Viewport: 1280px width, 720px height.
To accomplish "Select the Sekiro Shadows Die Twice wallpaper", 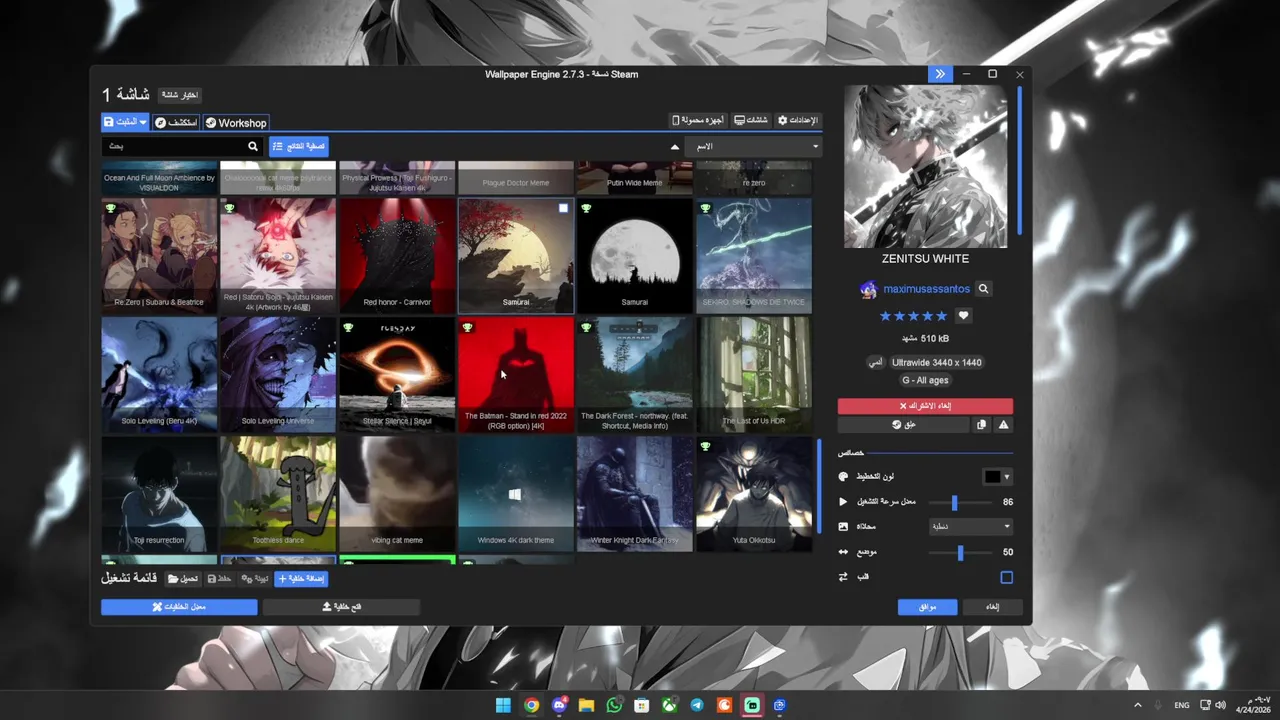I will pyautogui.click(x=754, y=256).
